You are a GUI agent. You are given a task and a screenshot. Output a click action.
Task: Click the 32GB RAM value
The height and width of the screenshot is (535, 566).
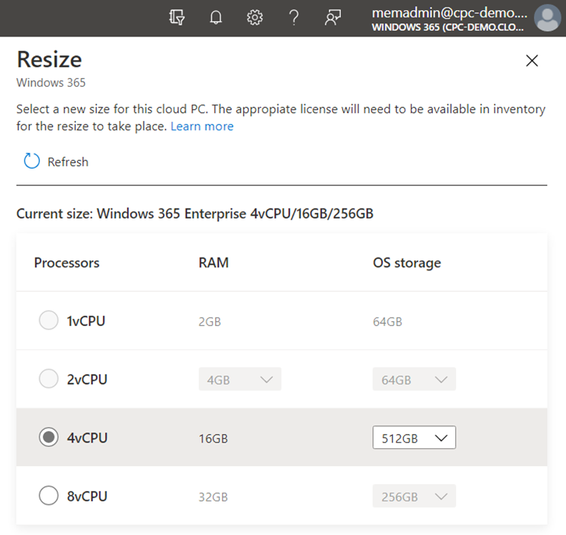pos(213,497)
